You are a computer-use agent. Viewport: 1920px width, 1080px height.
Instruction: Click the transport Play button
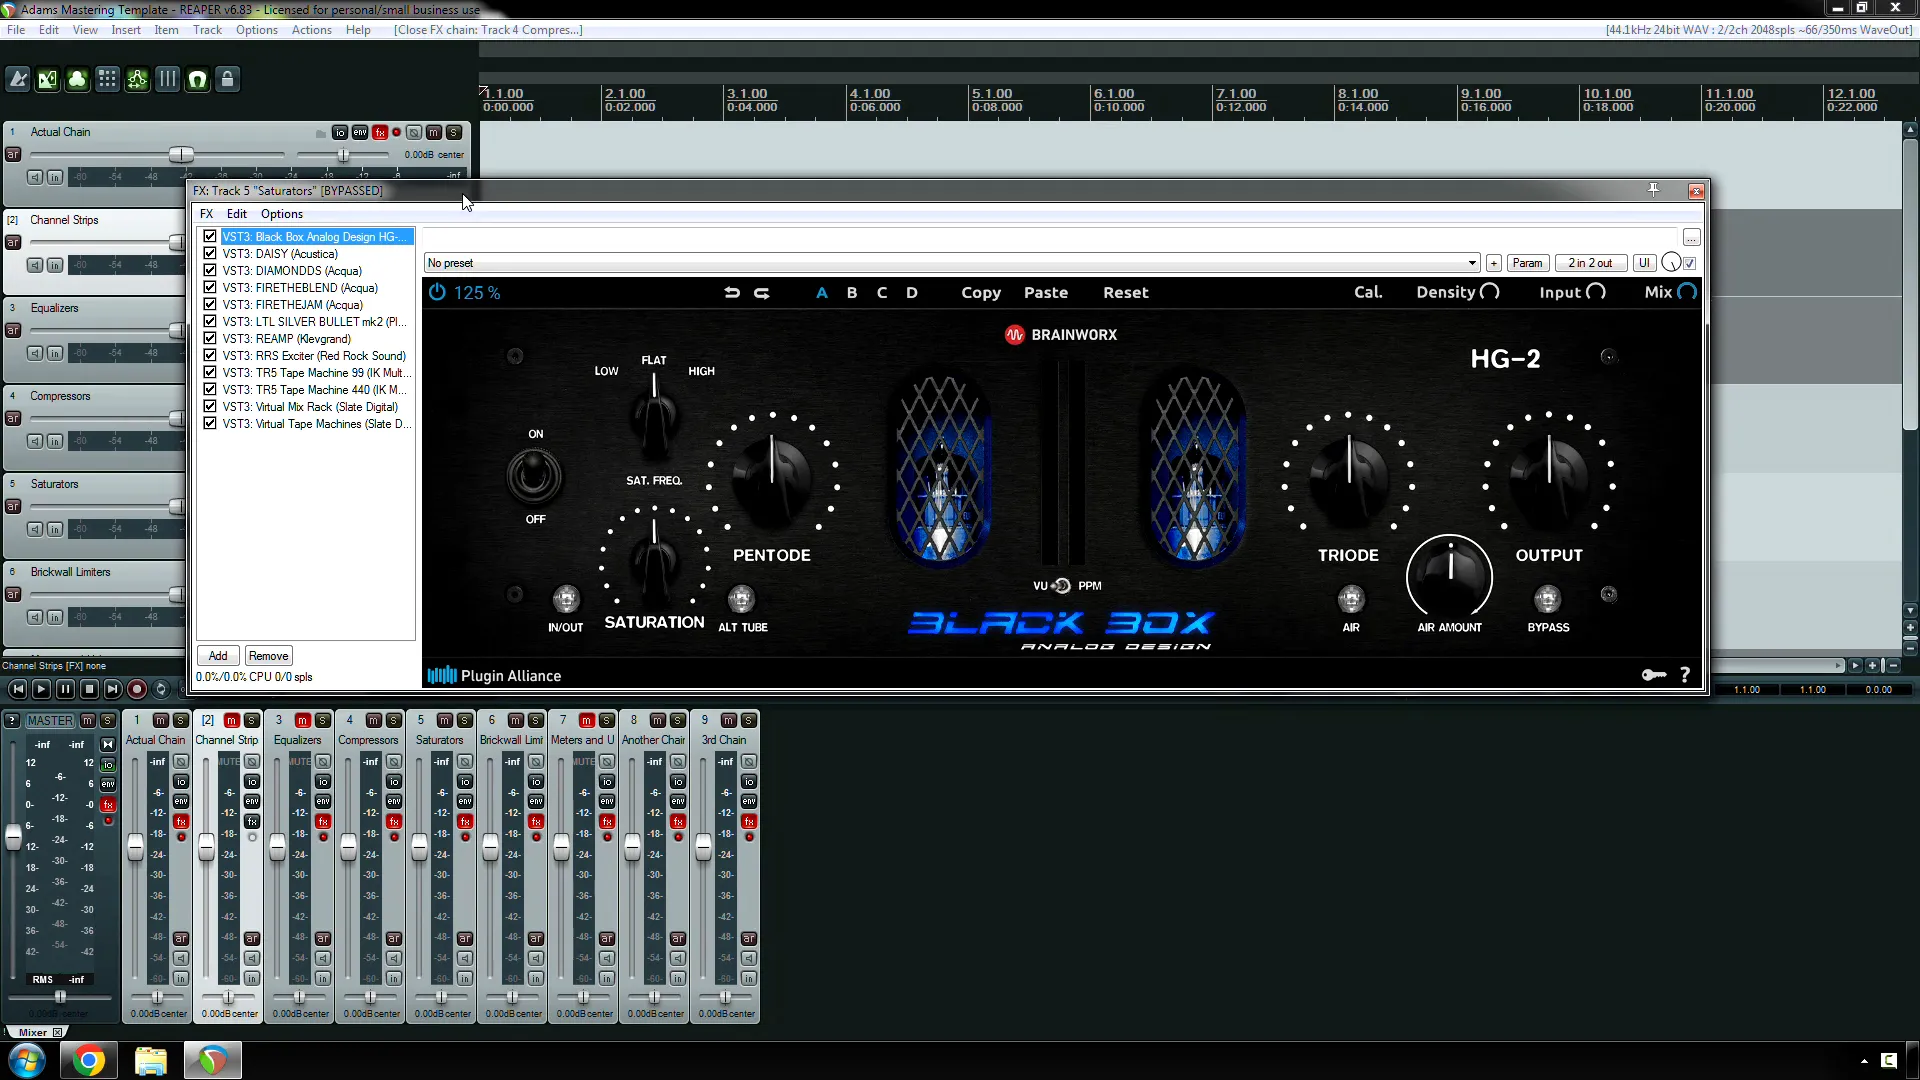[x=41, y=689]
